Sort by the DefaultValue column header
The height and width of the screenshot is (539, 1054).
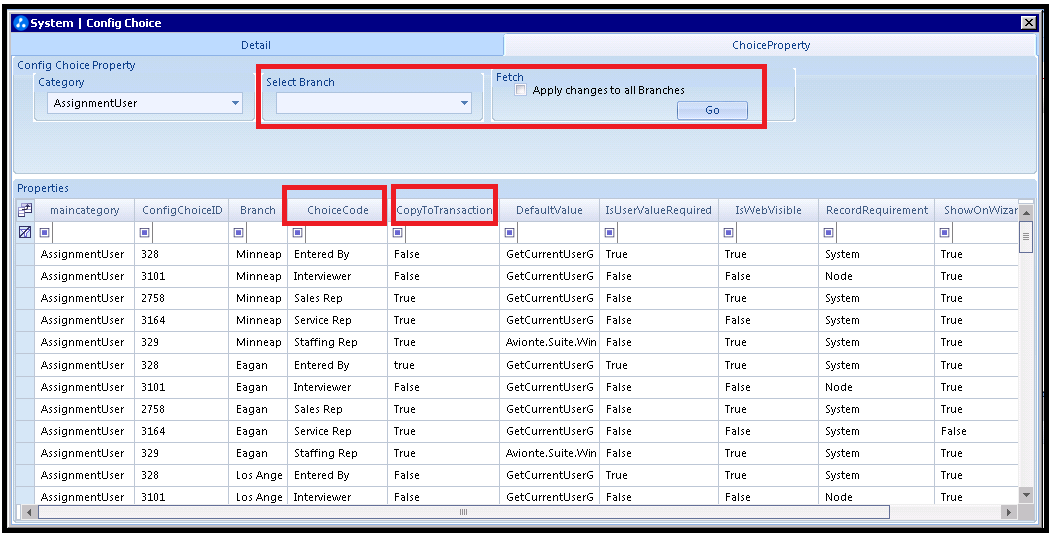point(549,210)
